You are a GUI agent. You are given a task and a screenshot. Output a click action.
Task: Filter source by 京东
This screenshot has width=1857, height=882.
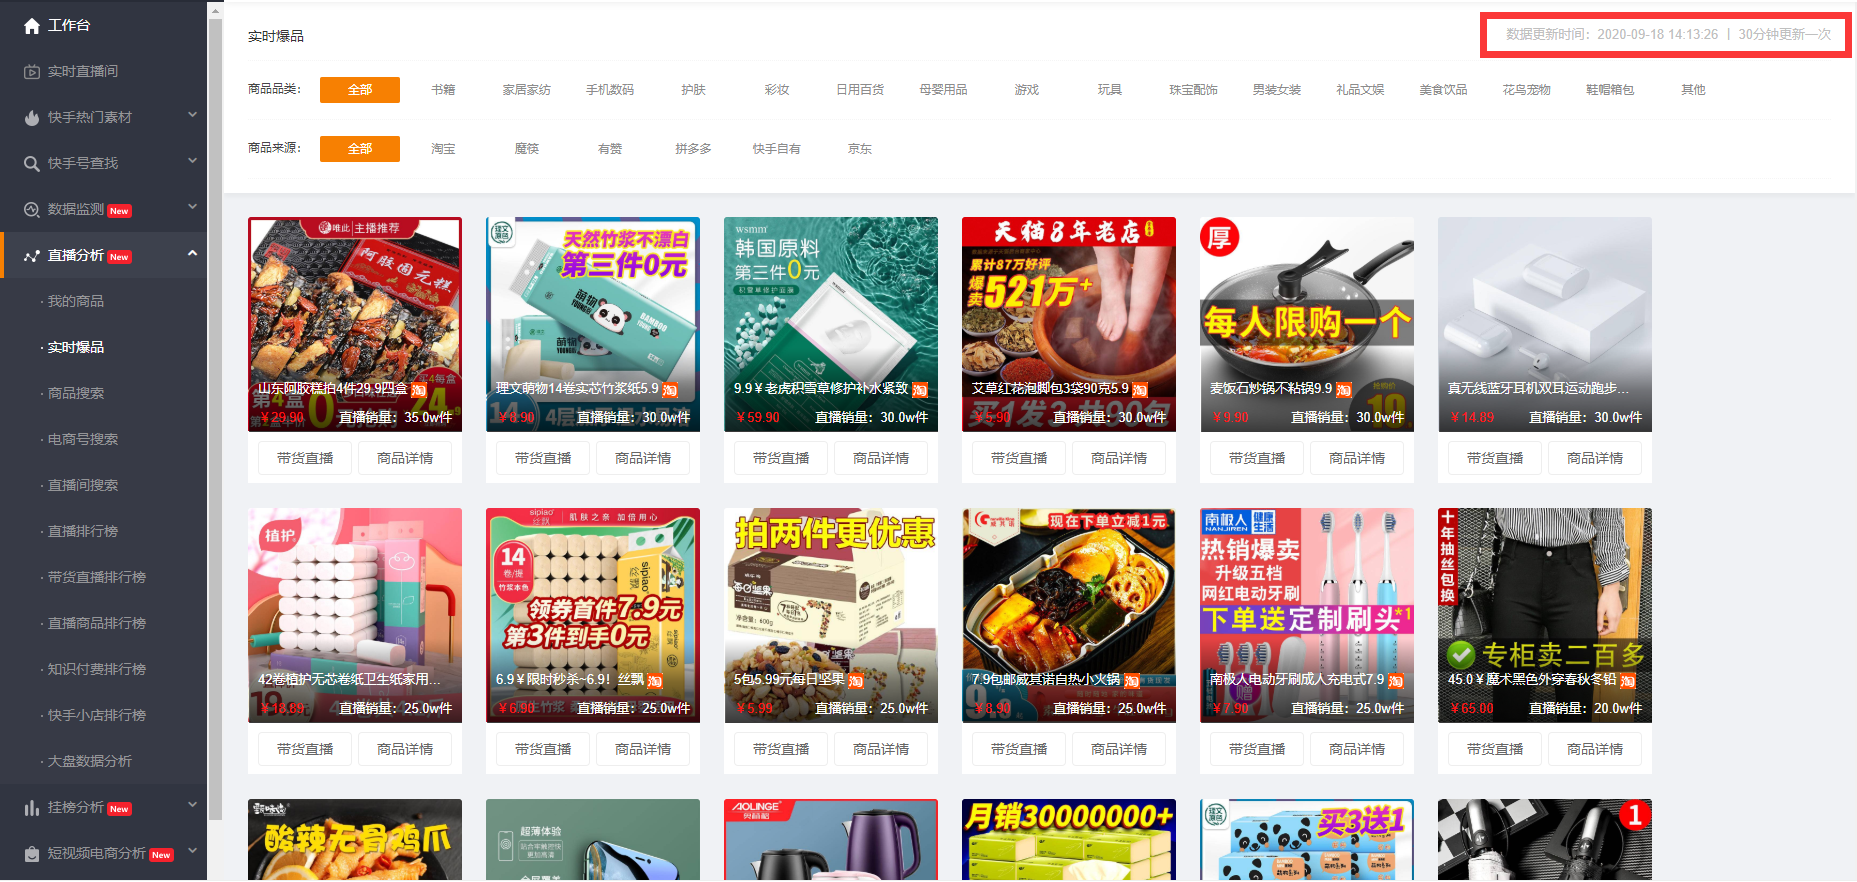pyautogui.click(x=860, y=149)
